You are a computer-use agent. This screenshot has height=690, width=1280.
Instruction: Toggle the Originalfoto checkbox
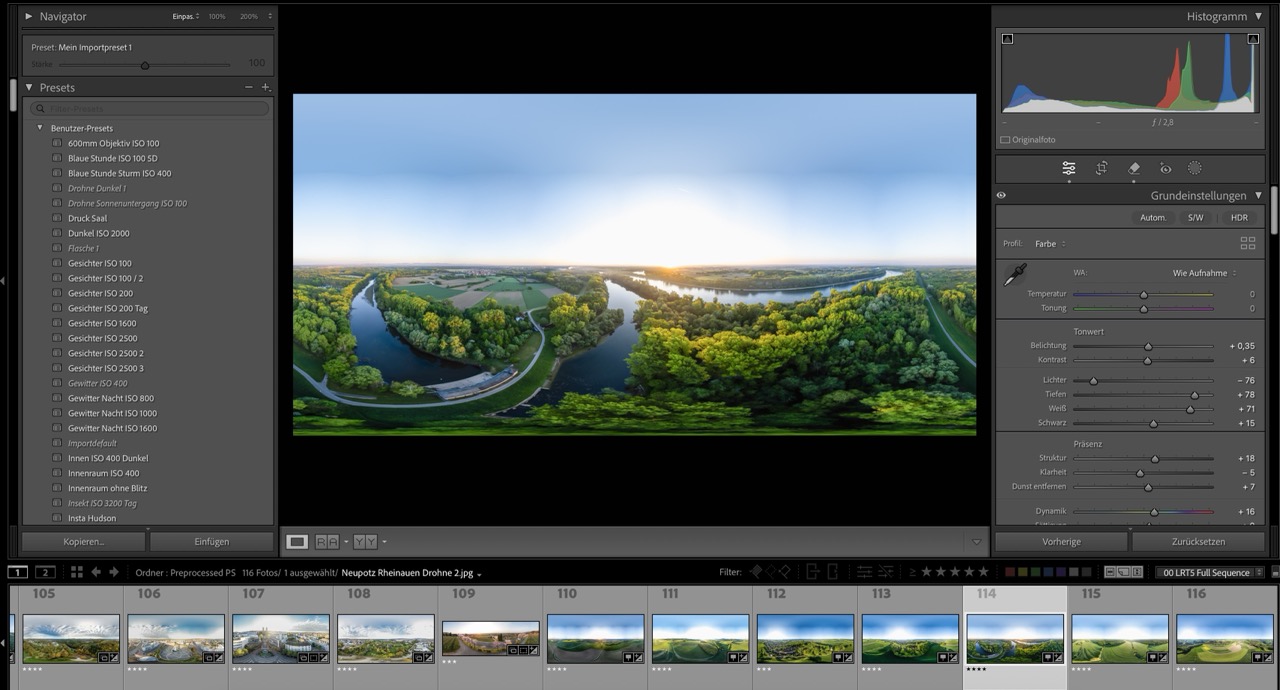(1005, 140)
